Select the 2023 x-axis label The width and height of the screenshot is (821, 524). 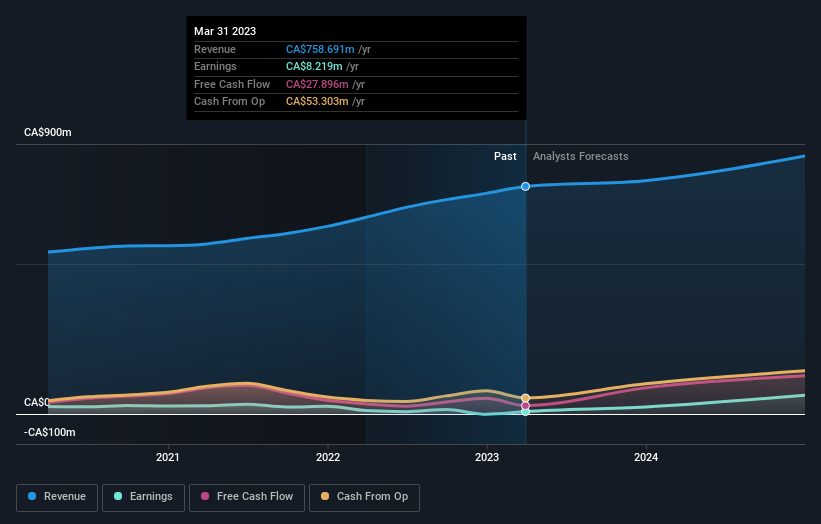[x=487, y=457]
